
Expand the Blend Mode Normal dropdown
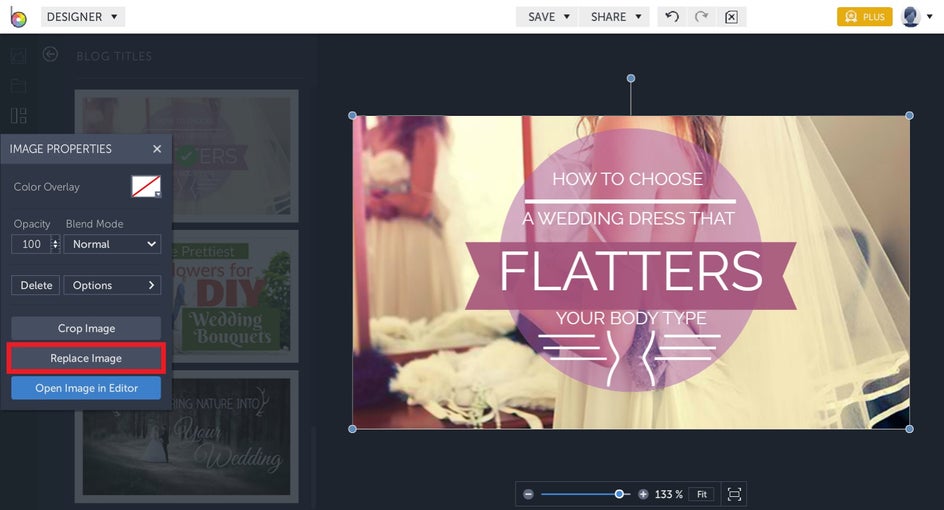point(112,244)
